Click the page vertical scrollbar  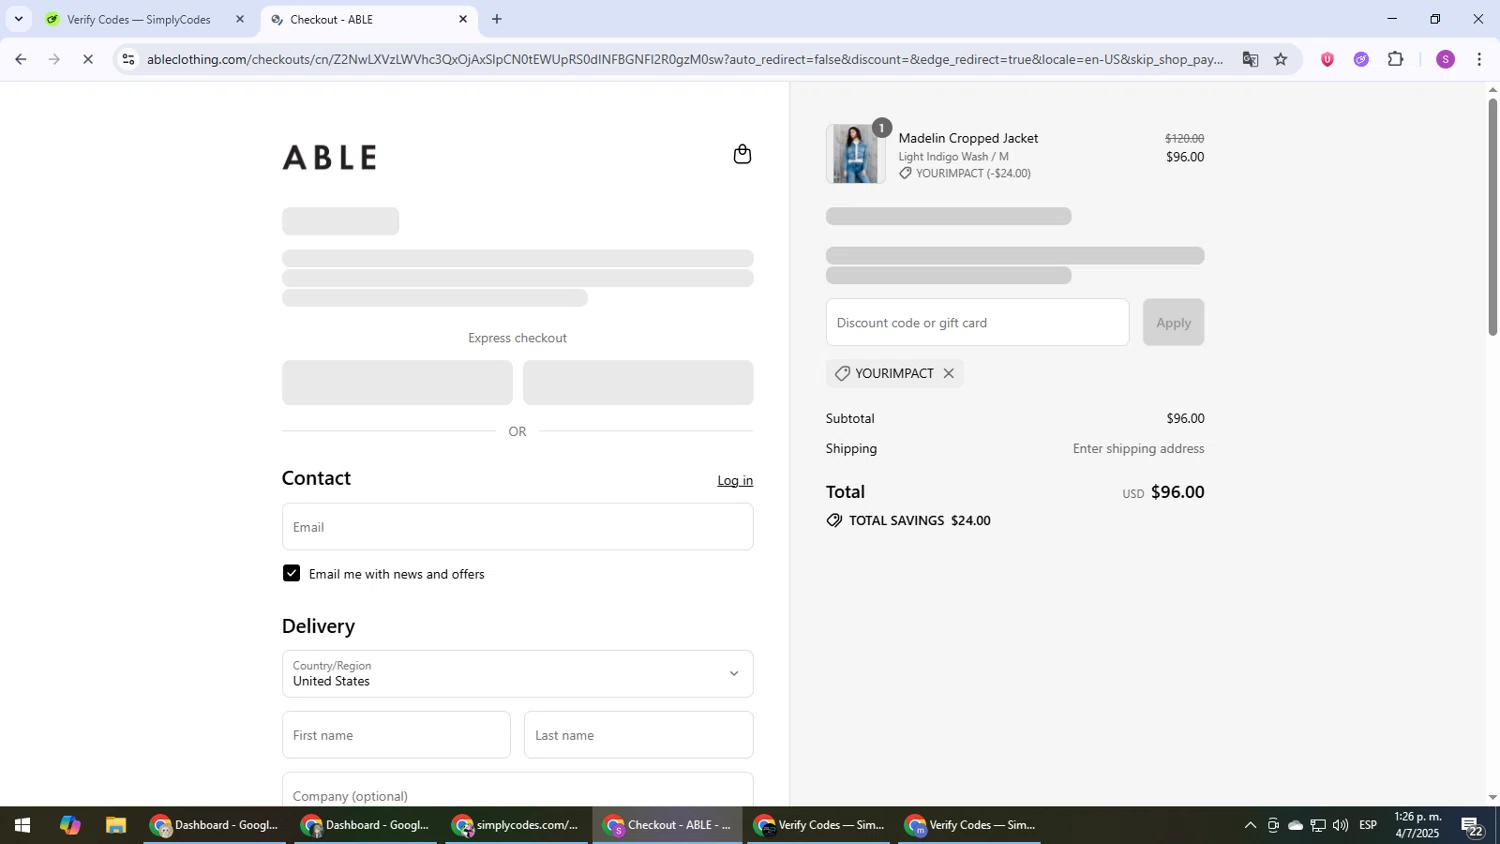[x=1492, y=217]
